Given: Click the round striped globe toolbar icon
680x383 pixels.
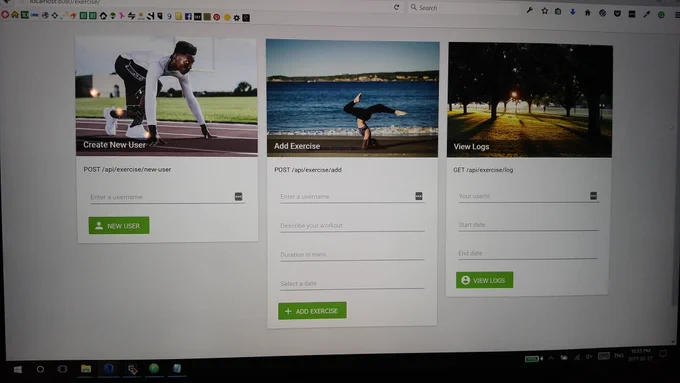Looking at the screenshot, I should click(x=602, y=13).
